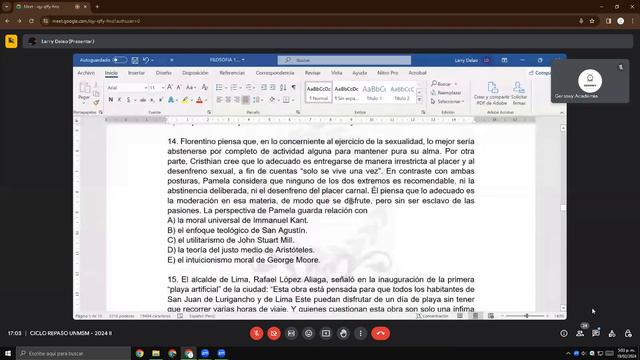Click the justify alignment icon
Screen dimensions: 640x360
click(x=246, y=100)
